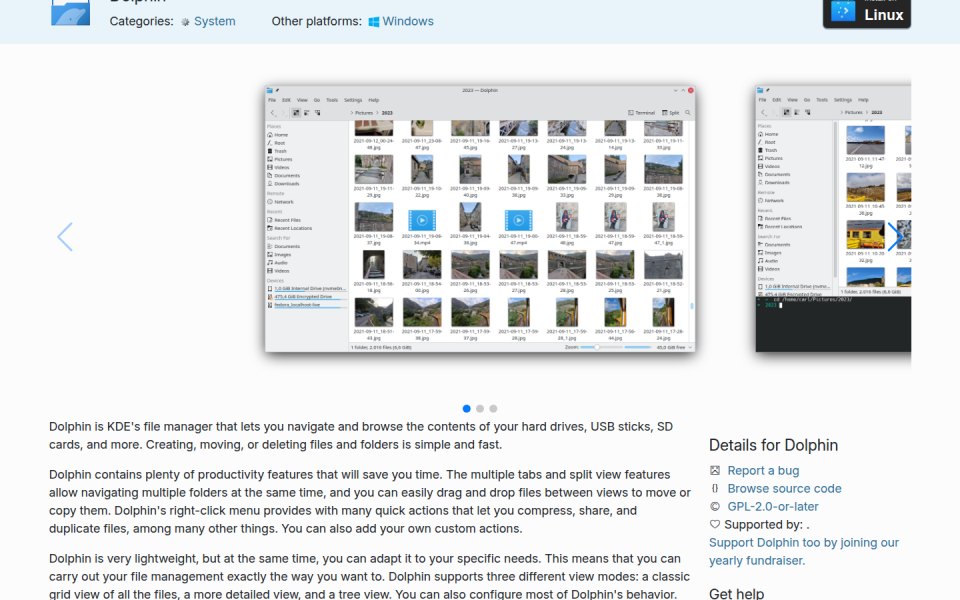Select the first carousel dot
Screen dimensions: 960x600
(467, 408)
